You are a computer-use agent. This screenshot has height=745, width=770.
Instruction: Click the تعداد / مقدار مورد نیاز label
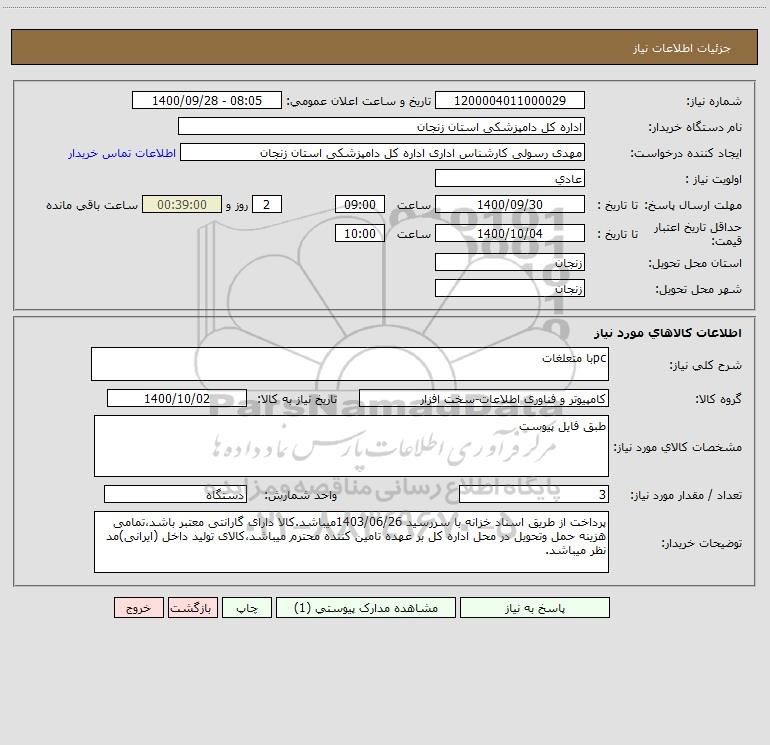pyautogui.click(x=686, y=496)
